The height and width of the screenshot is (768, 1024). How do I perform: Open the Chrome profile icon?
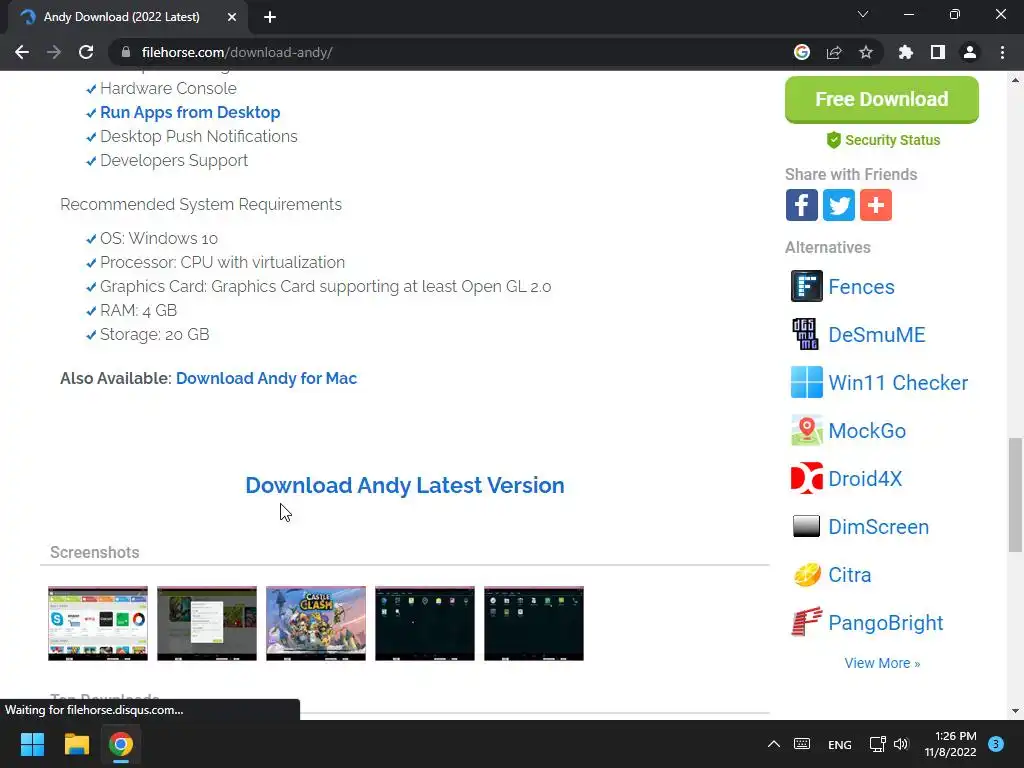click(x=970, y=52)
